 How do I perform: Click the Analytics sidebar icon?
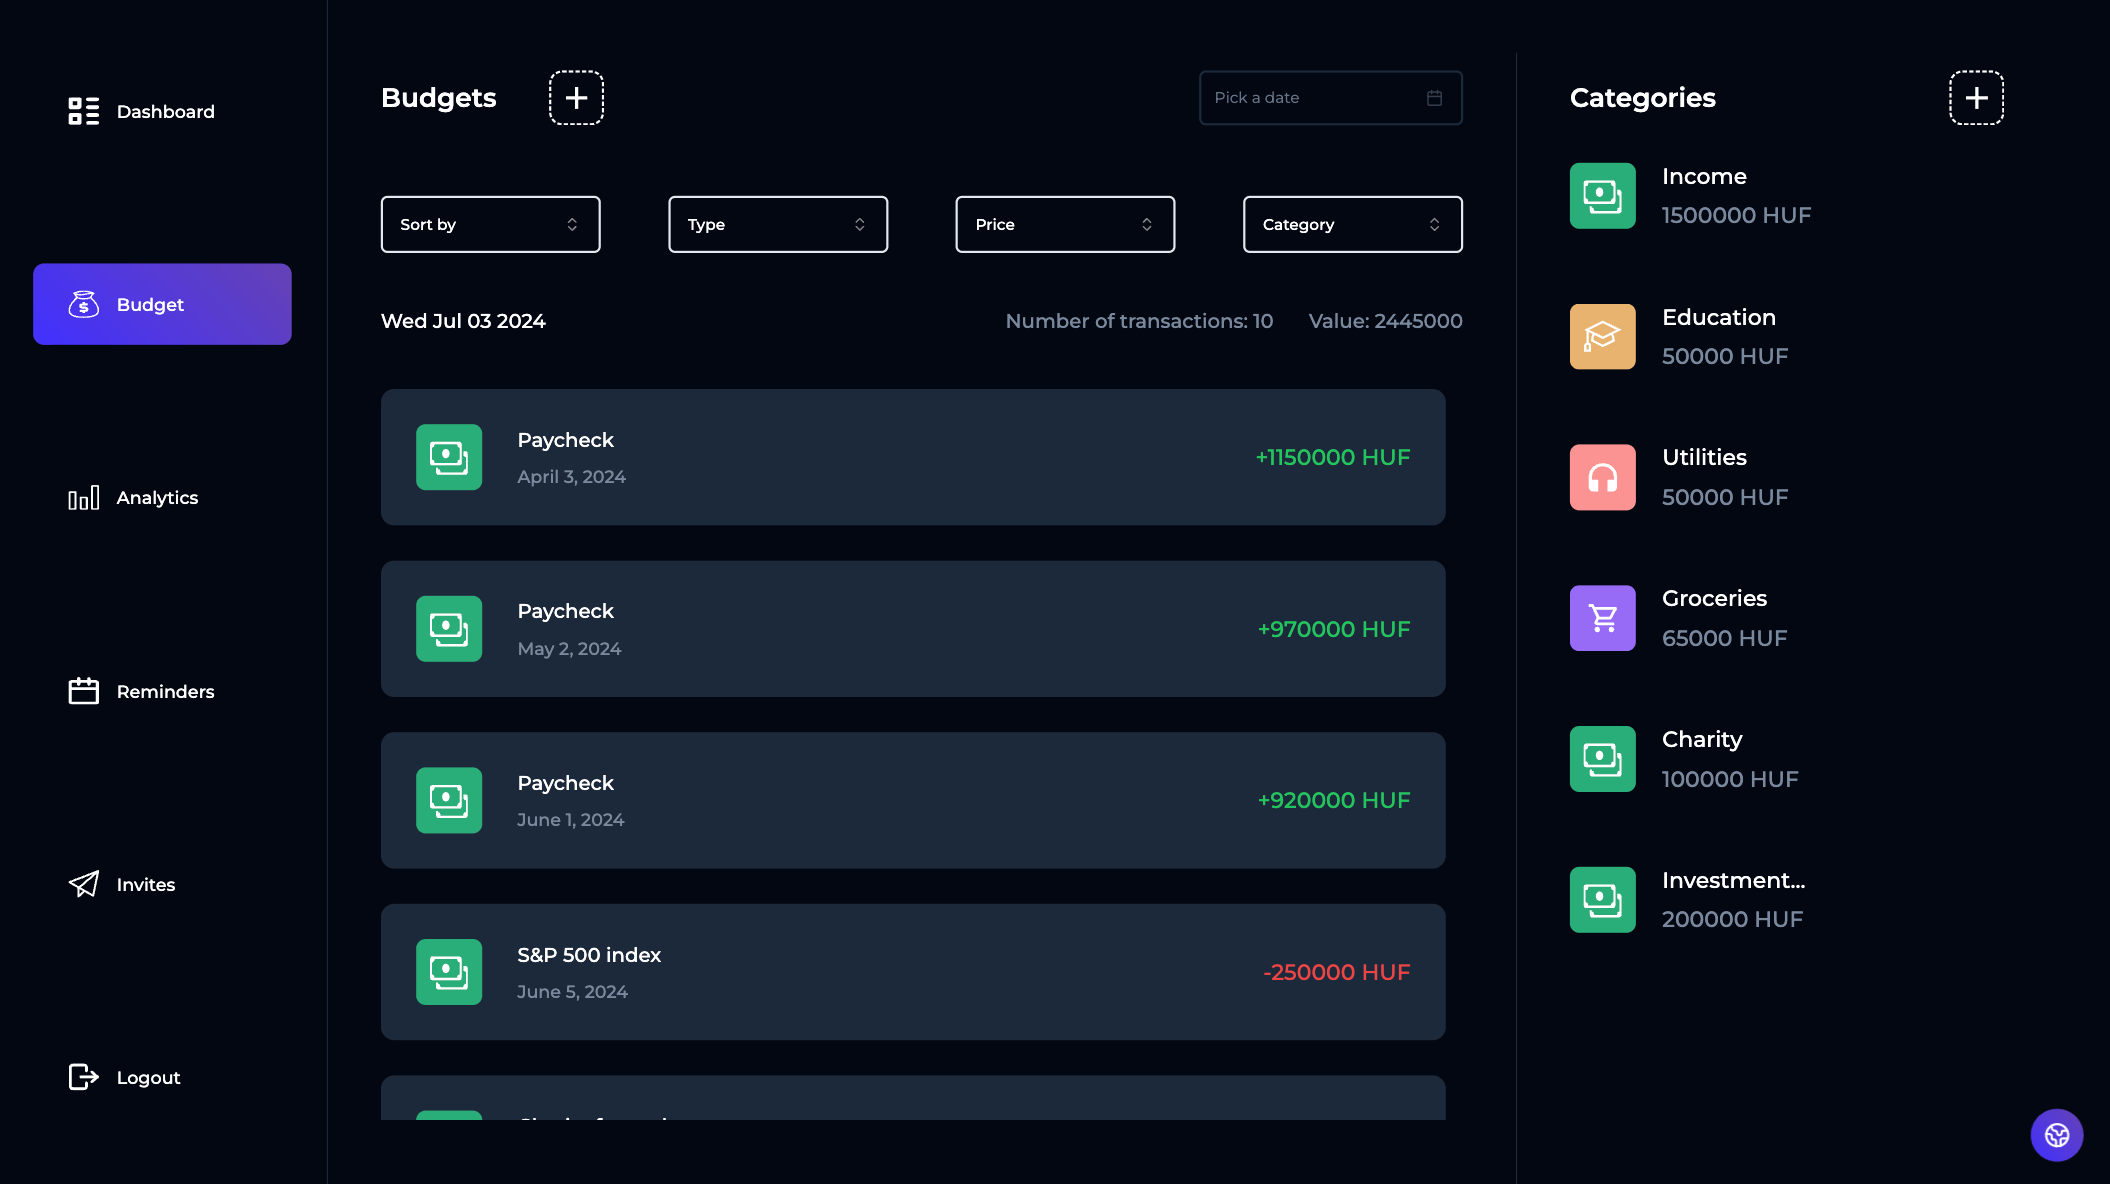(x=83, y=497)
